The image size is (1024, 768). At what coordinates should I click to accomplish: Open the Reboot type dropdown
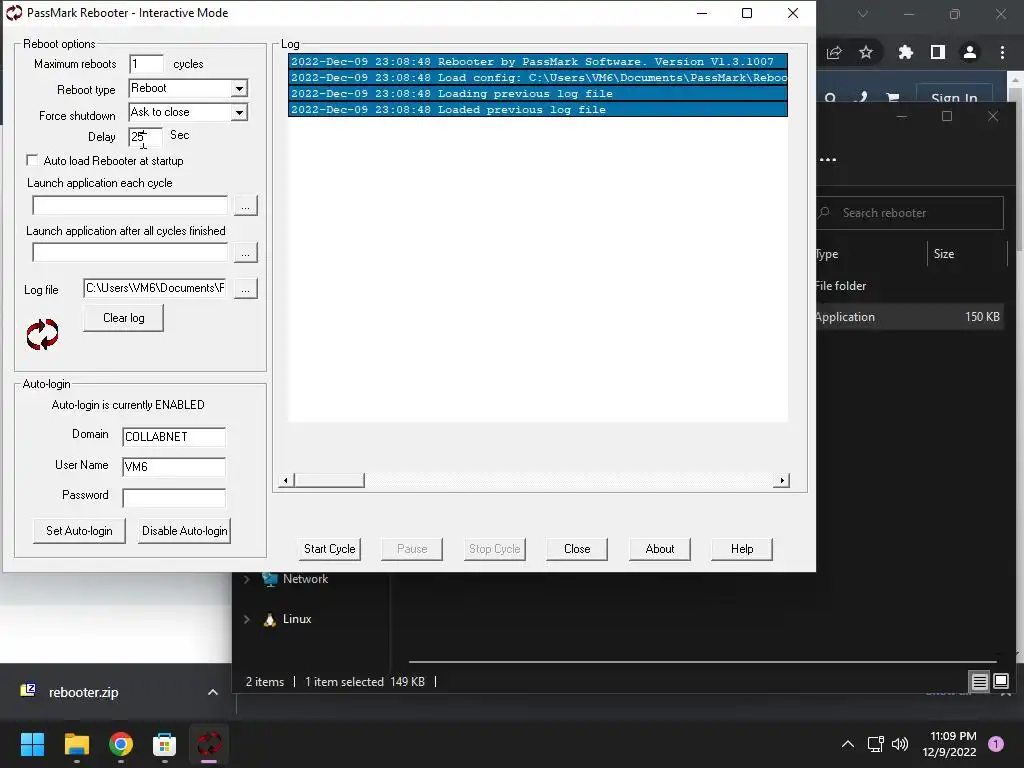(x=240, y=88)
